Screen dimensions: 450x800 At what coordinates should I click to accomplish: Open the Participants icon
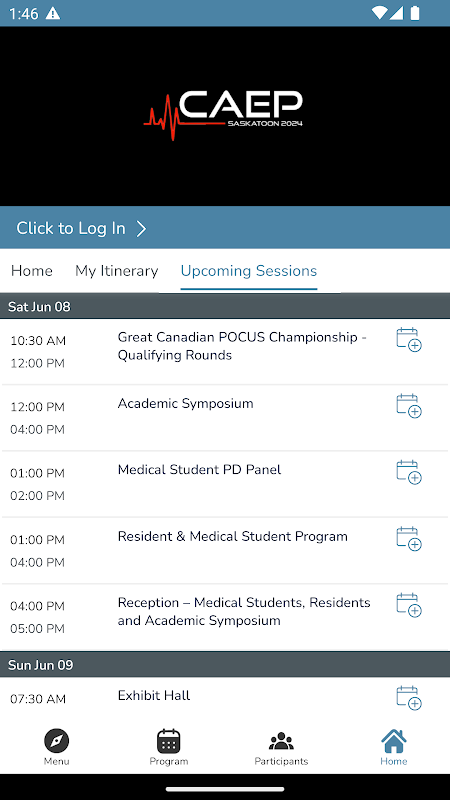point(281,741)
